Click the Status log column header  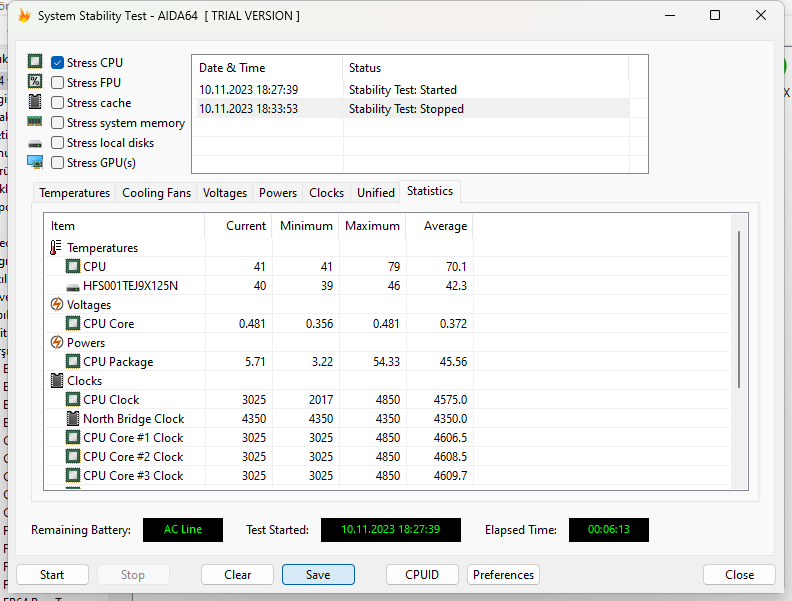point(485,68)
